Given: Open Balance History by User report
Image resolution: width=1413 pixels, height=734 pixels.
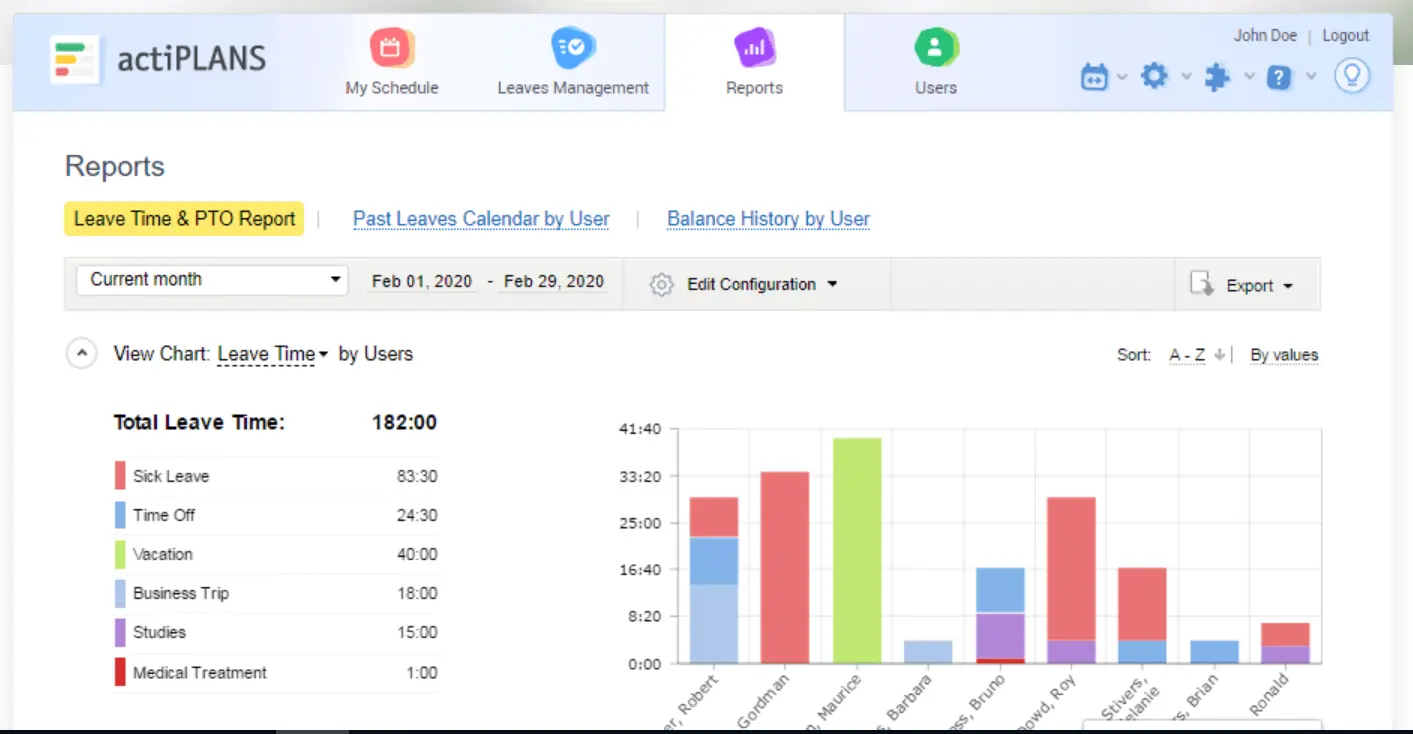Looking at the screenshot, I should (768, 219).
